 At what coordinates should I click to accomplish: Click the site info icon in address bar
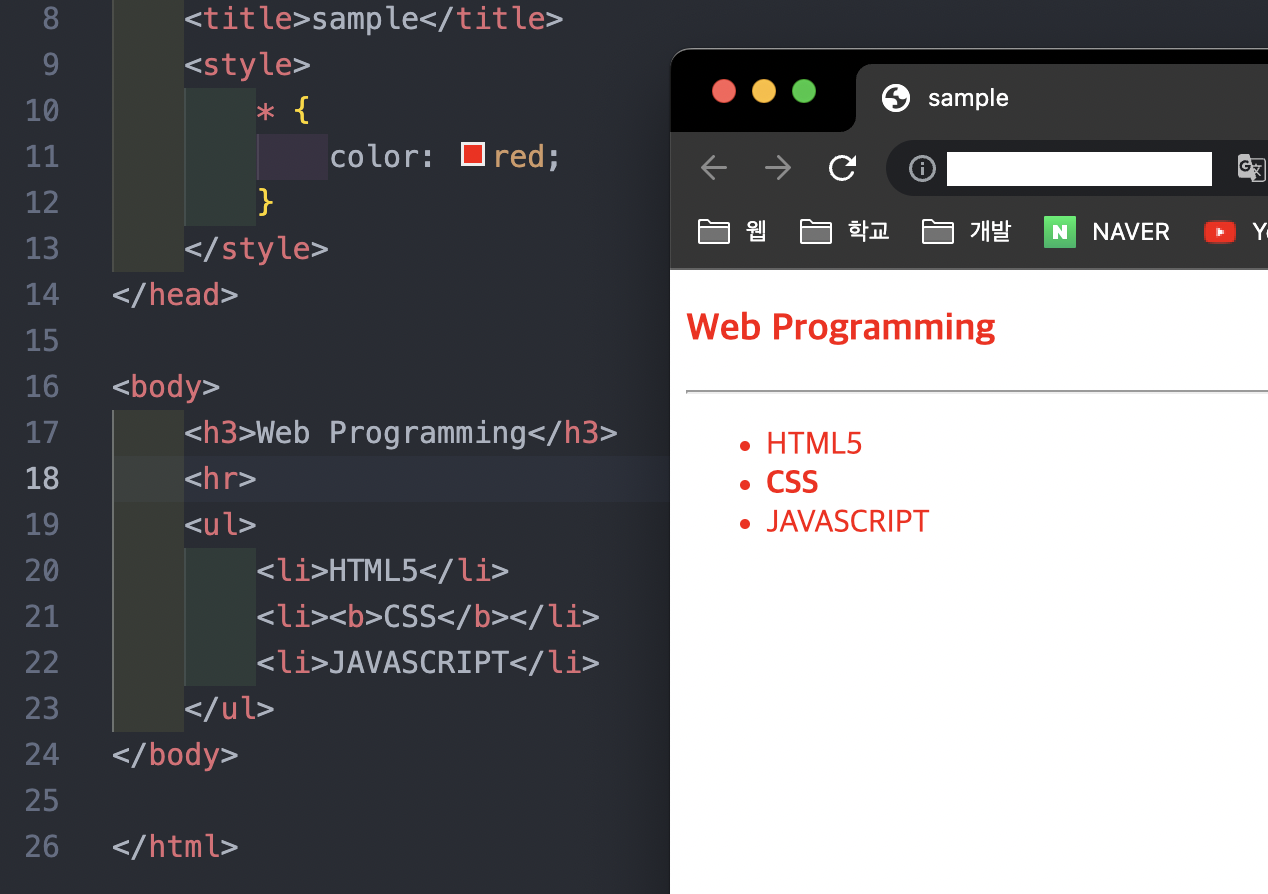922,168
